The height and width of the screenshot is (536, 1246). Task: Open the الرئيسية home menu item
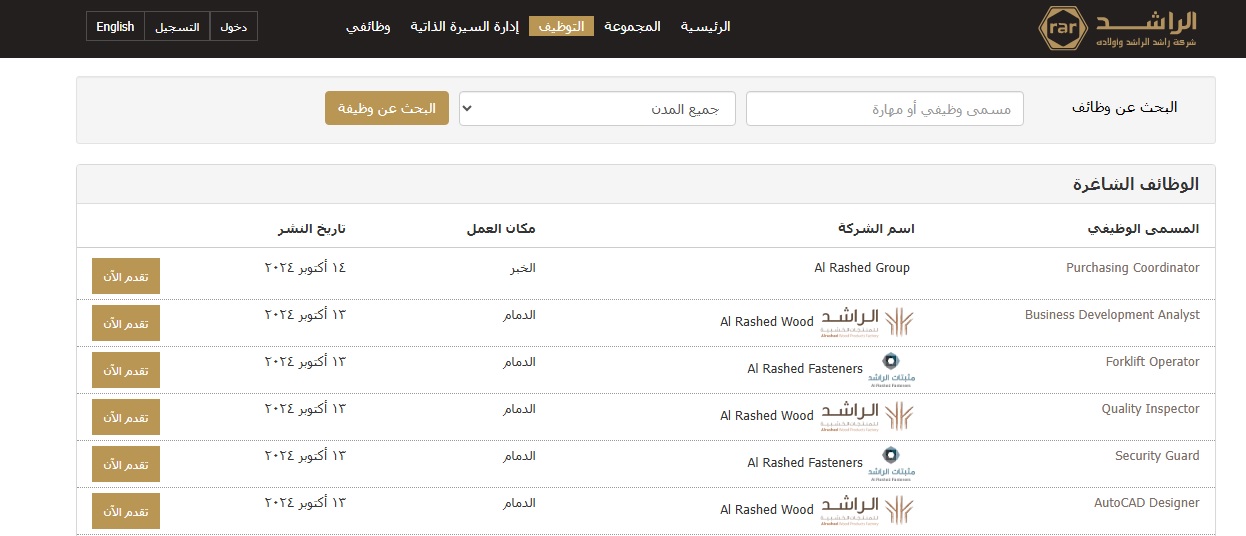706,27
